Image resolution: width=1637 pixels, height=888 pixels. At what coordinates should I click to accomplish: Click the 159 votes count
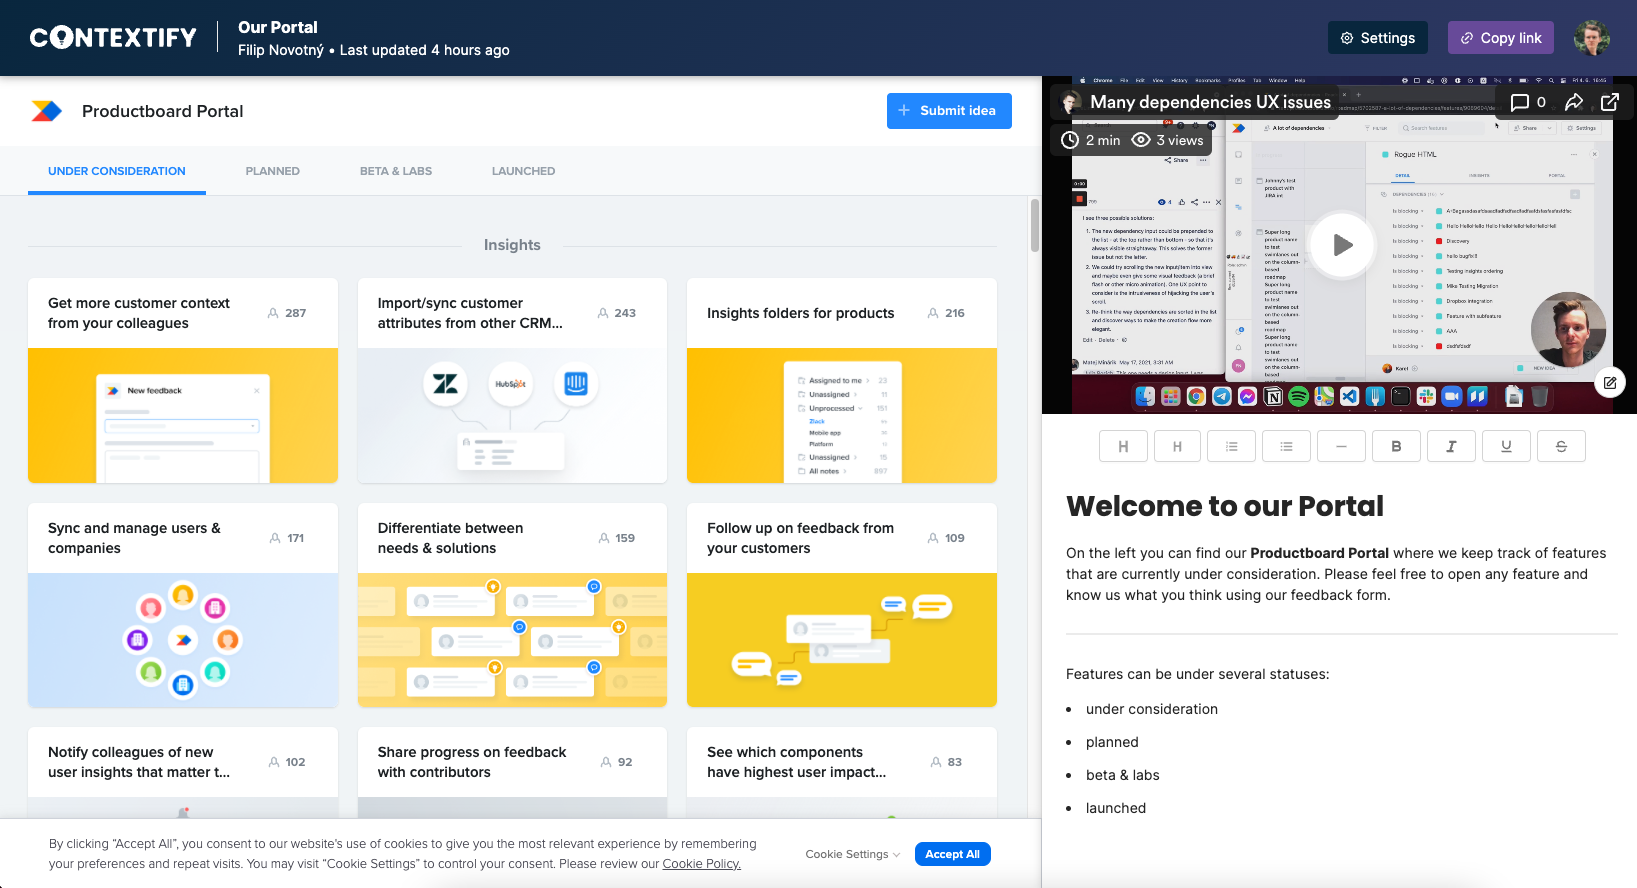coord(617,538)
